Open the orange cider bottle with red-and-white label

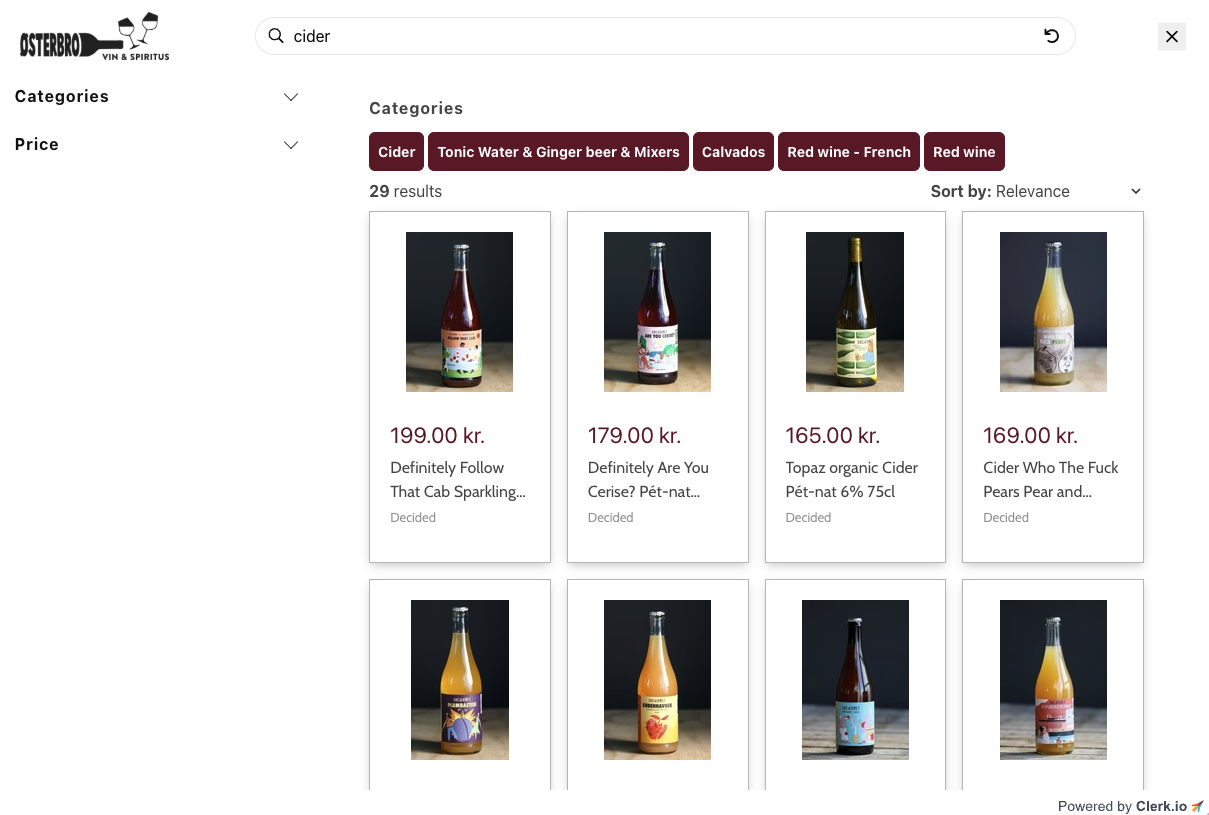coord(1053,680)
